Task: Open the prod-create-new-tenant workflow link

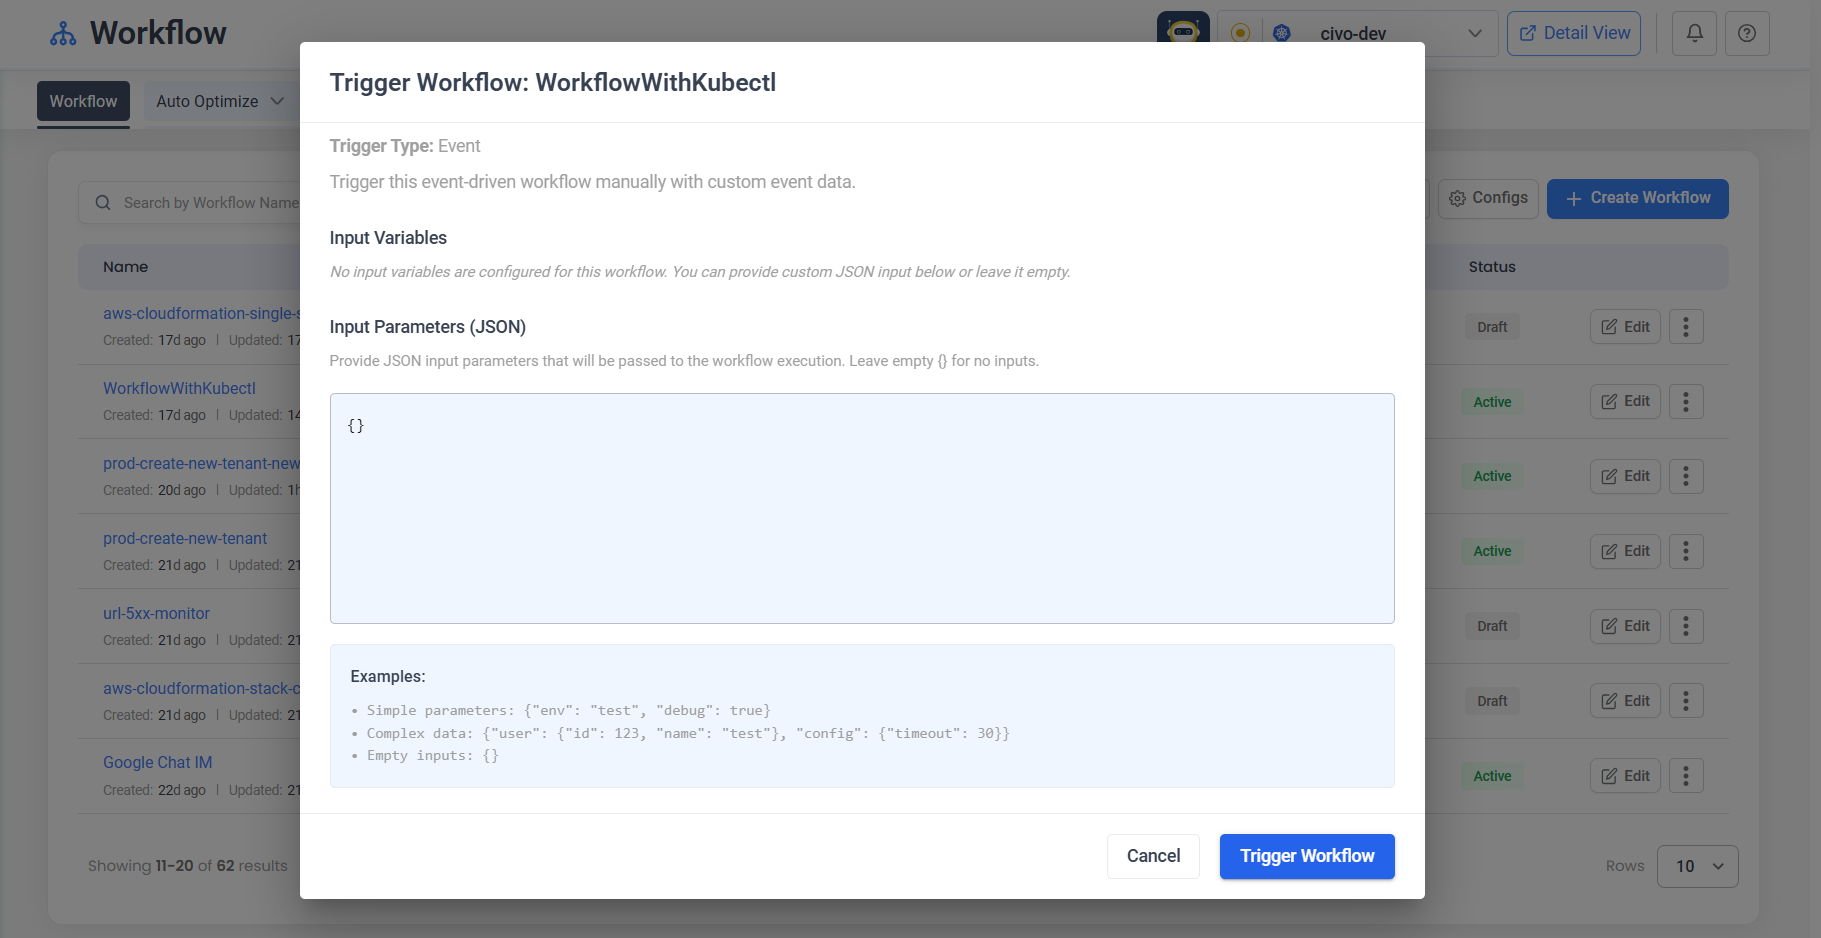Action: [185, 538]
